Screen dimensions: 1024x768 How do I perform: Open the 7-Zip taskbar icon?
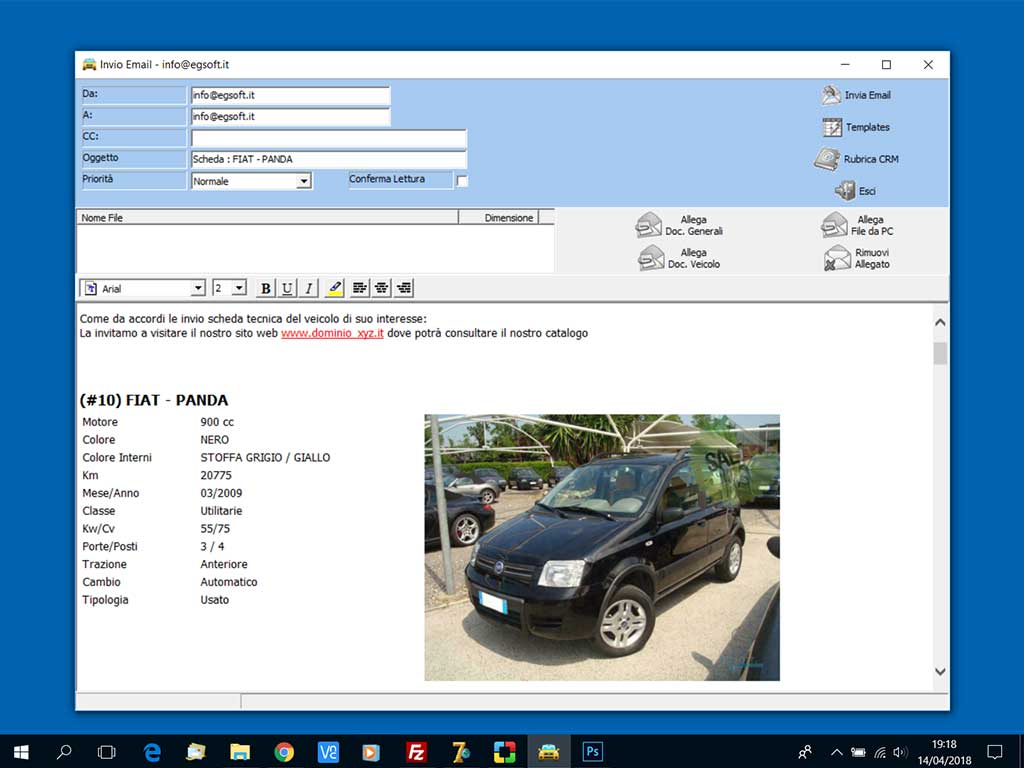[460, 752]
